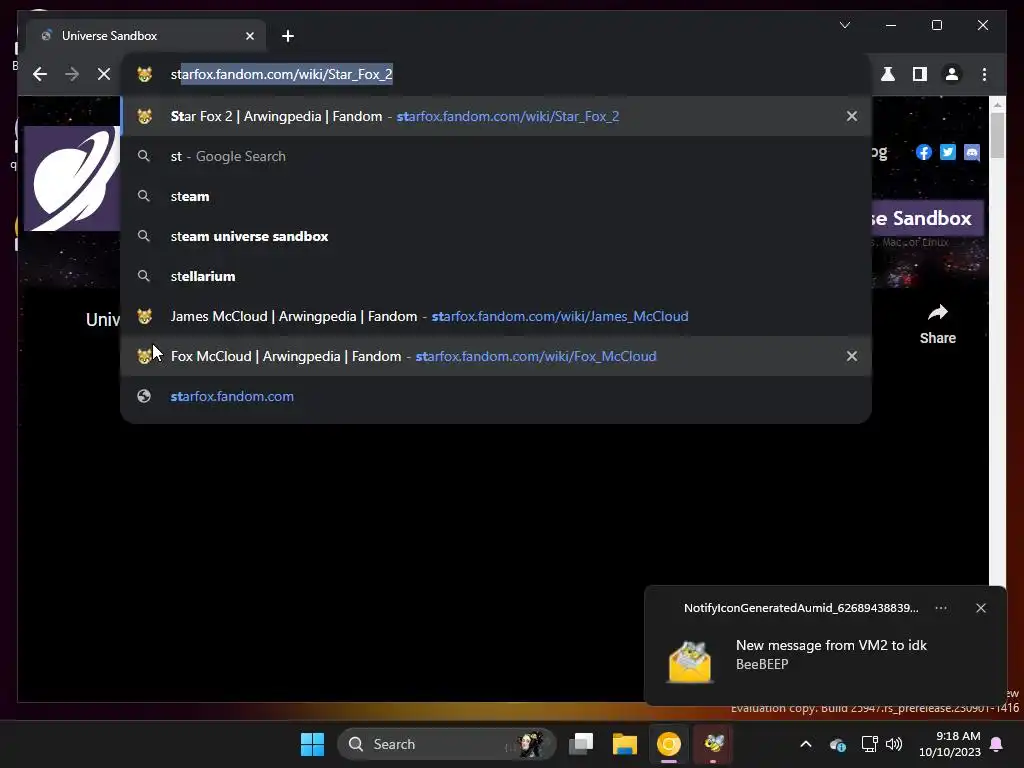Pick 'steam universe sandbox' suggestion

496,236
